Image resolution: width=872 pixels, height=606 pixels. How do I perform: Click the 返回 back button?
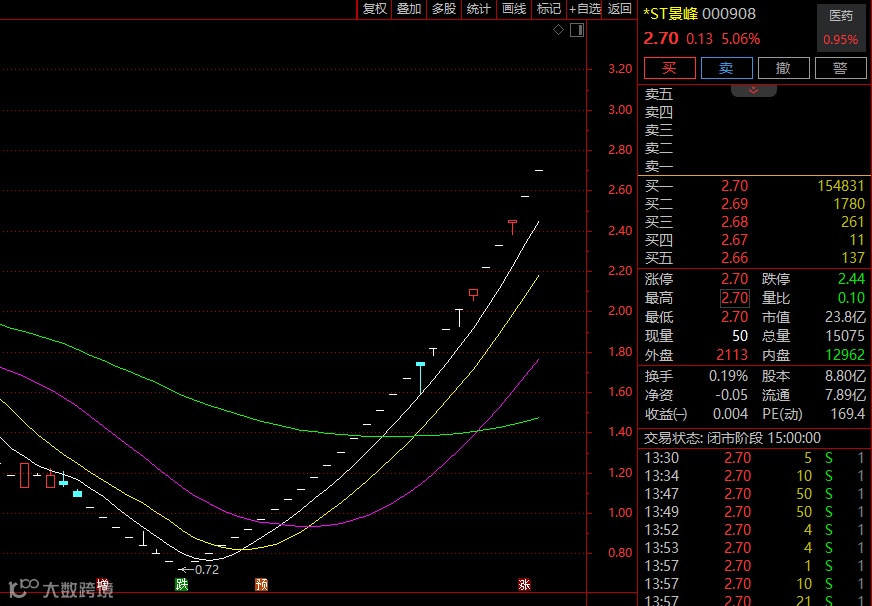(x=619, y=9)
